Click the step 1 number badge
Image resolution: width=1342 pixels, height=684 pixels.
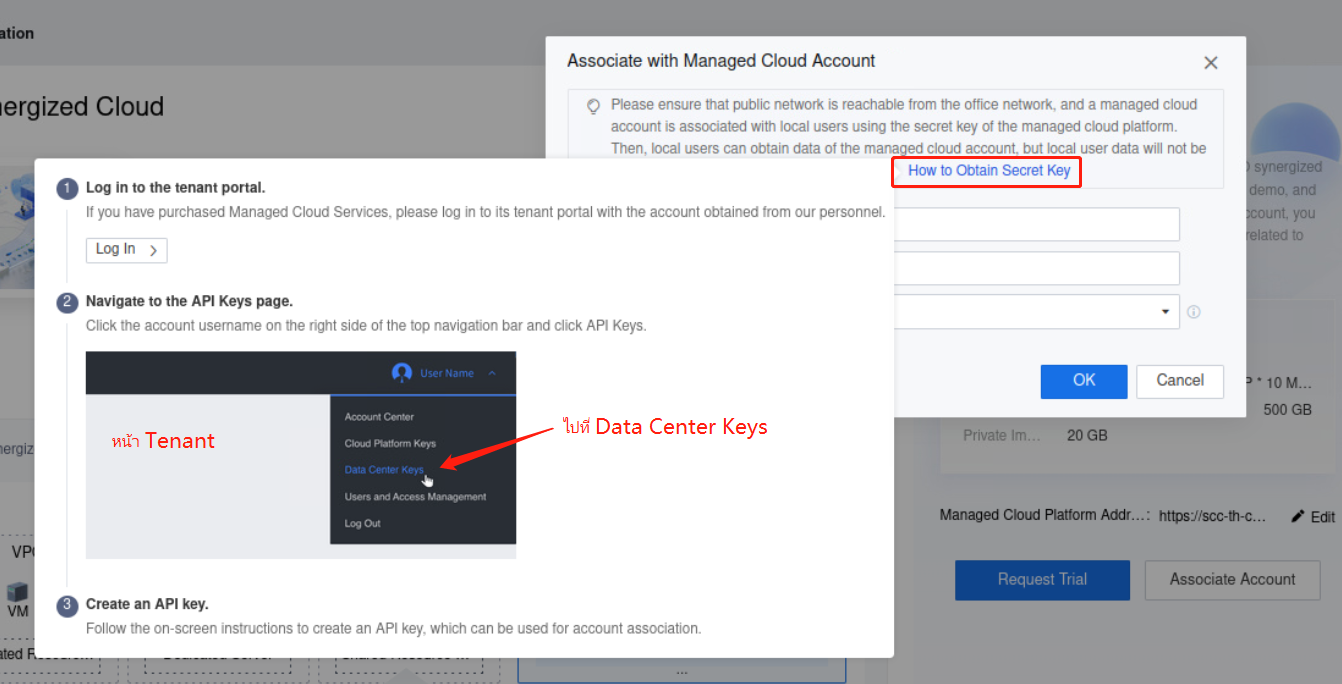tap(67, 188)
